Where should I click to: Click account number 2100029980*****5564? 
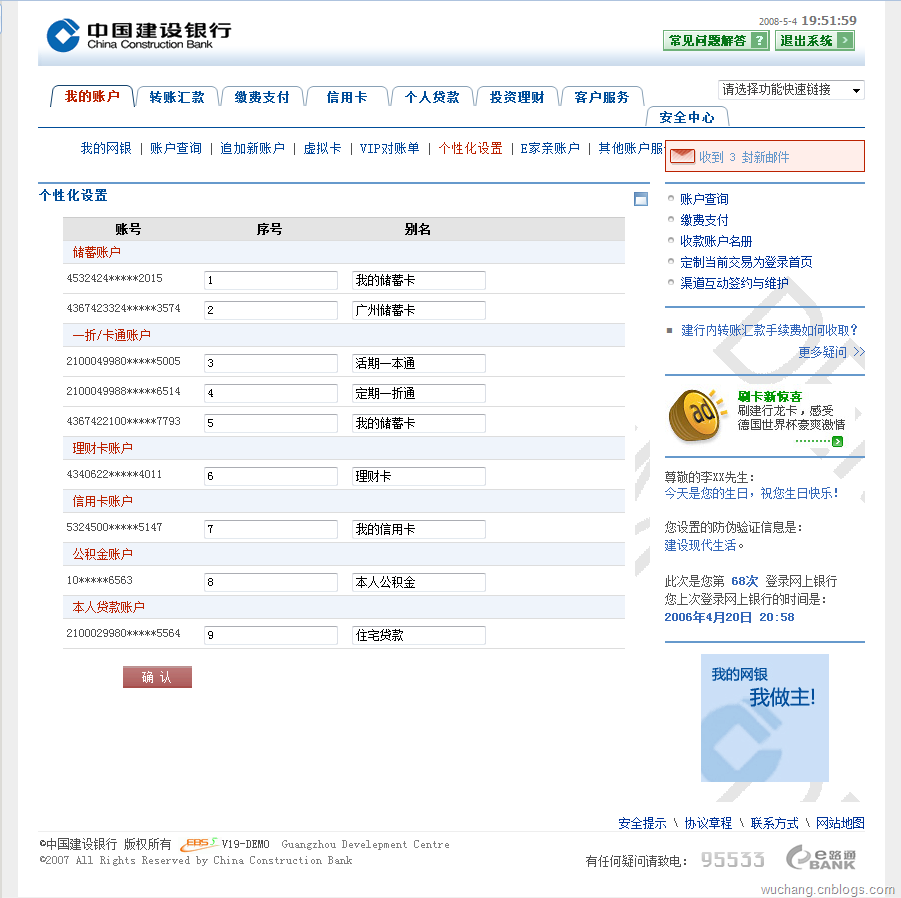pyautogui.click(x=123, y=633)
